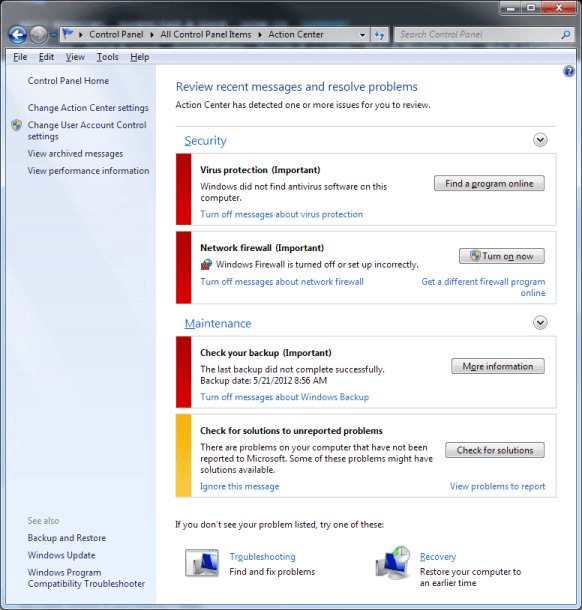The height and width of the screenshot is (610, 582).
Task: Select the Virus protection (Important) title
Action: pos(260,170)
